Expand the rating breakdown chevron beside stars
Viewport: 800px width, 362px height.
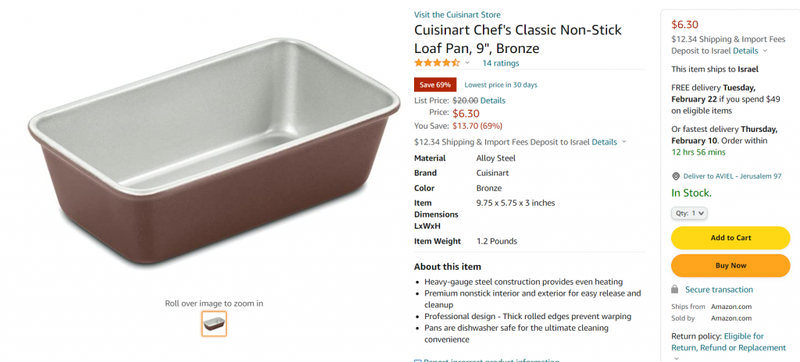coord(467,63)
